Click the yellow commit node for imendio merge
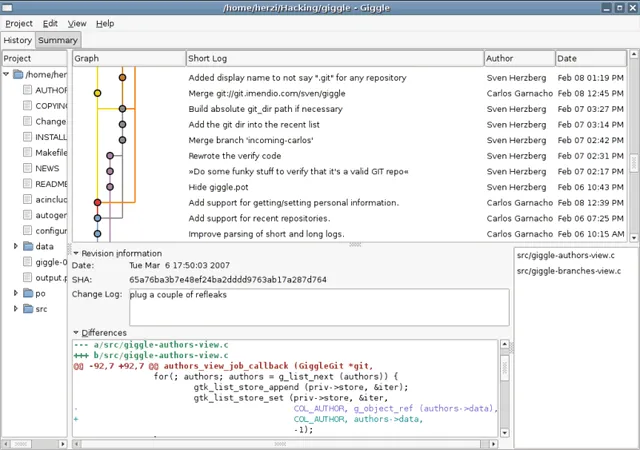640x450 pixels. point(97,93)
